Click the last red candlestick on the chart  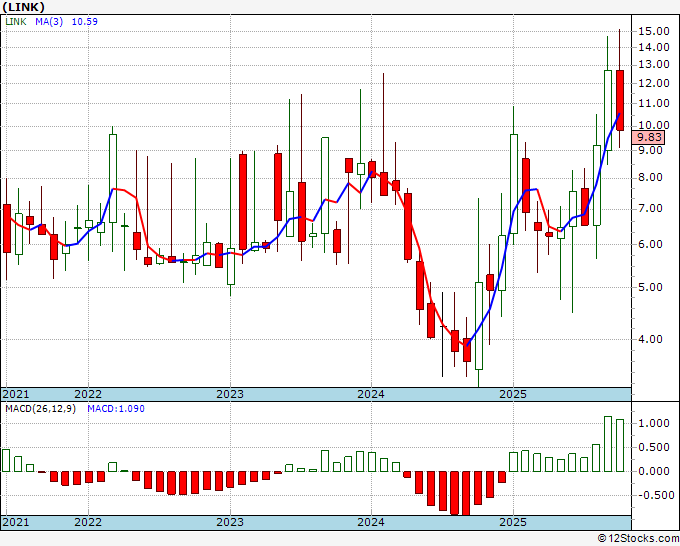coord(620,100)
